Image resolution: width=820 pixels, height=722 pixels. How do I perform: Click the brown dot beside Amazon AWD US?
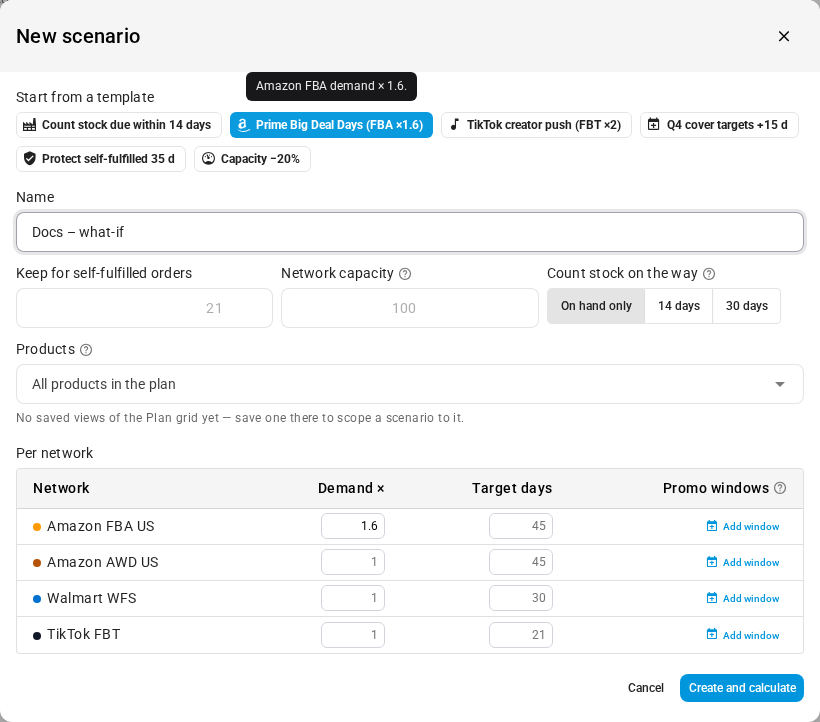pyautogui.click(x=37, y=563)
